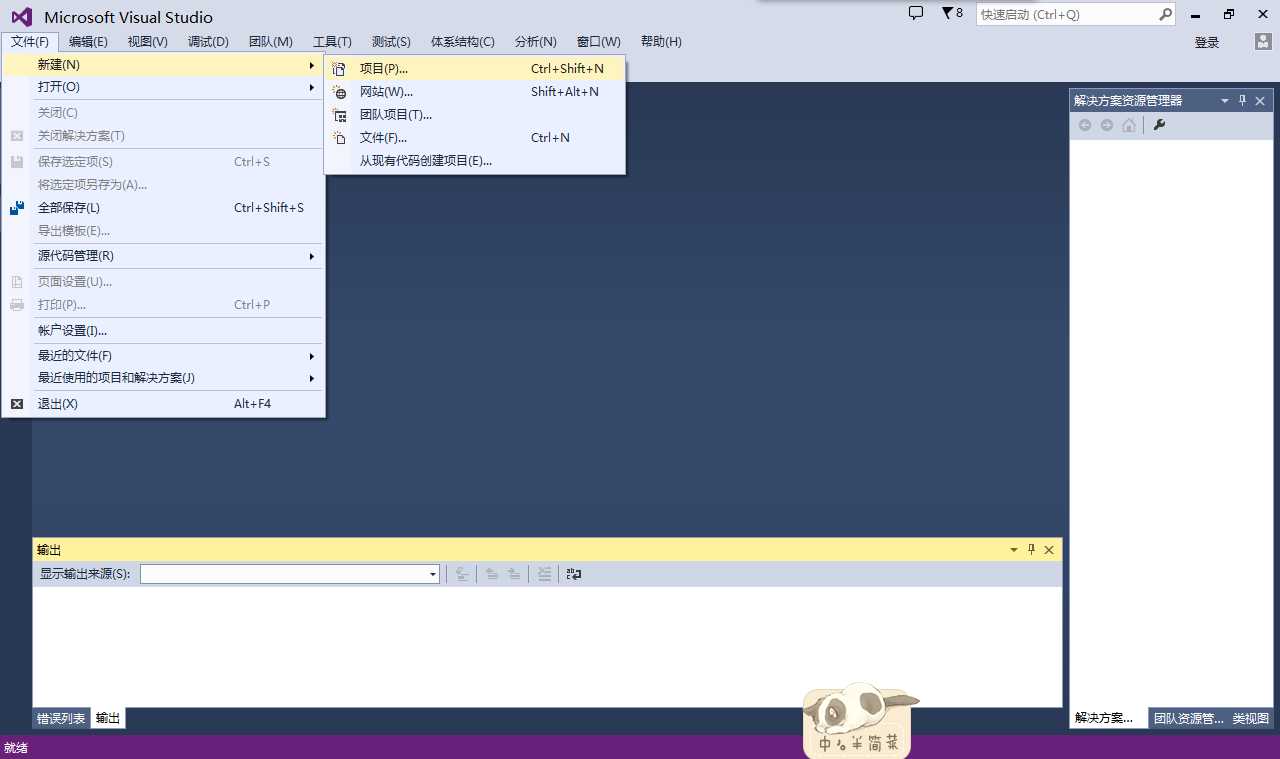Open the 工具(T) menu
Screen dimensions: 1280x759
pos(332,42)
